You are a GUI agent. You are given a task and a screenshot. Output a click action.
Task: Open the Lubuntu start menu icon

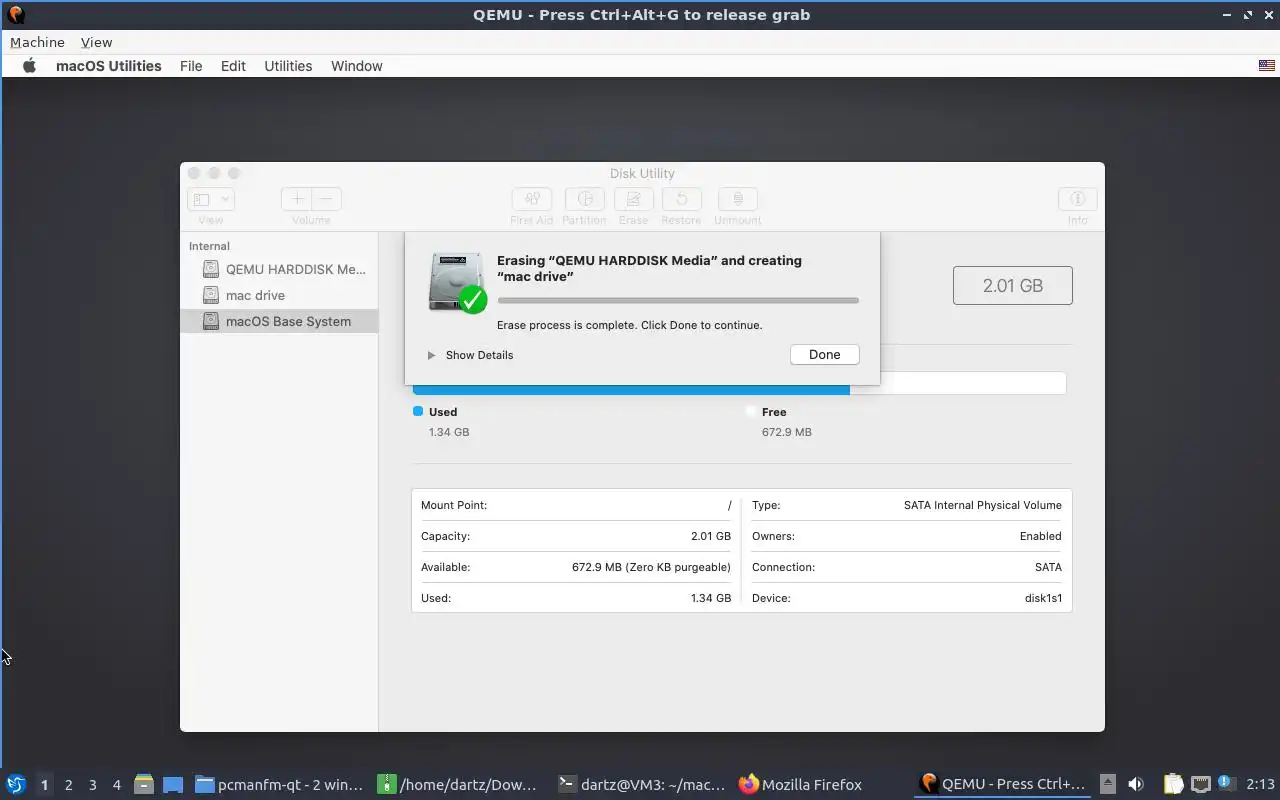tap(16, 784)
